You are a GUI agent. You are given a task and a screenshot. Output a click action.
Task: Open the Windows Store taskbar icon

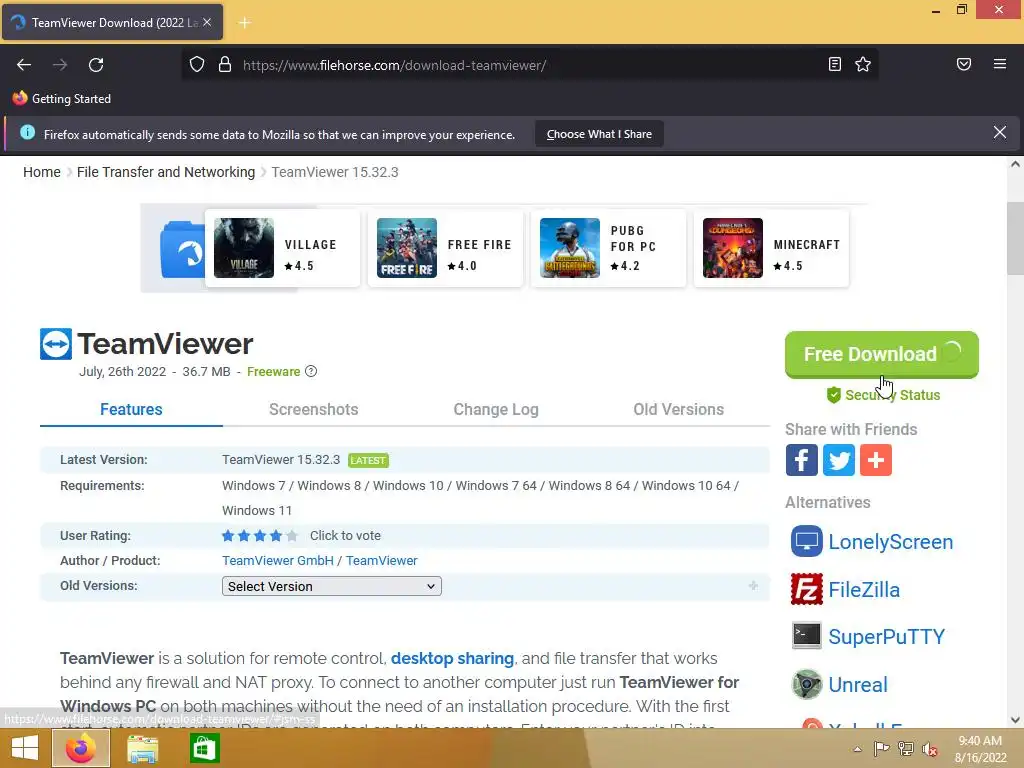(x=204, y=748)
